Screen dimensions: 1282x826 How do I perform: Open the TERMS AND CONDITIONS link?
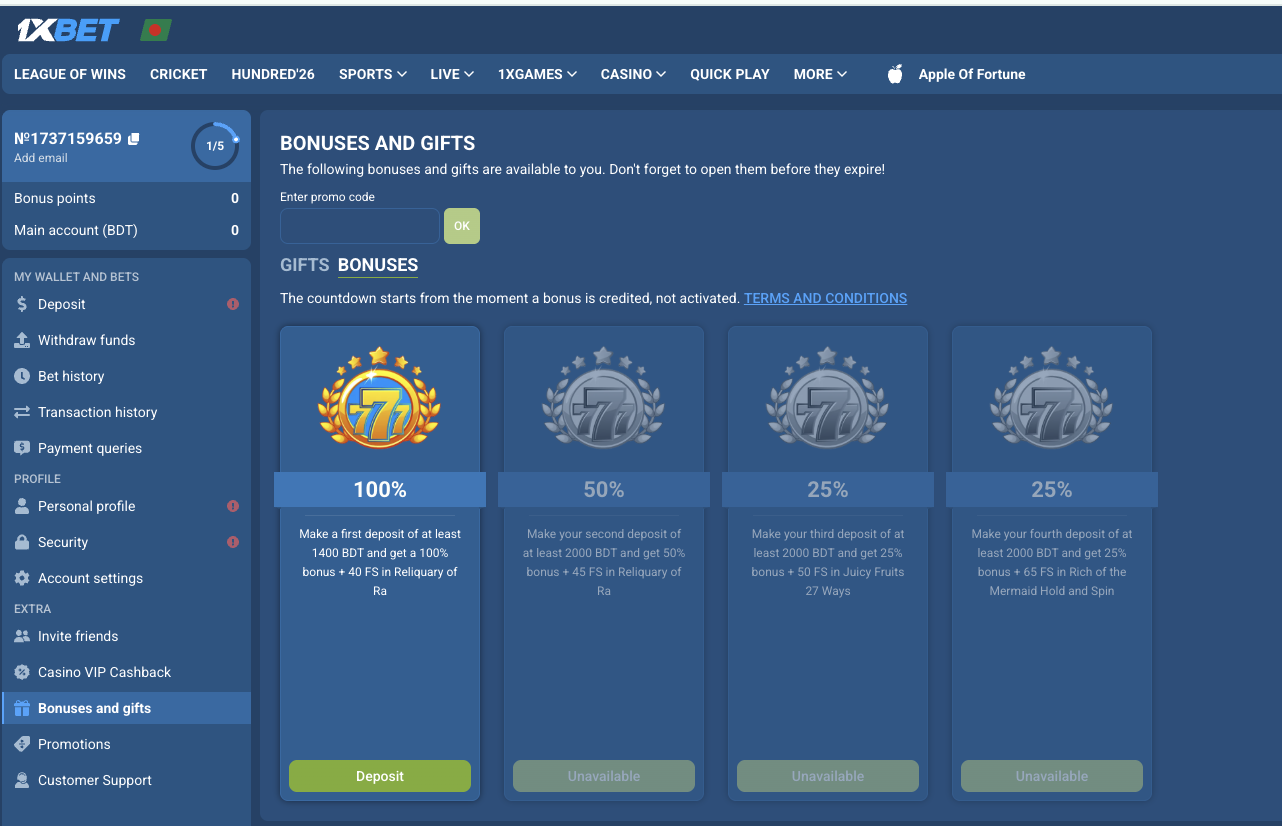pyautogui.click(x=826, y=298)
